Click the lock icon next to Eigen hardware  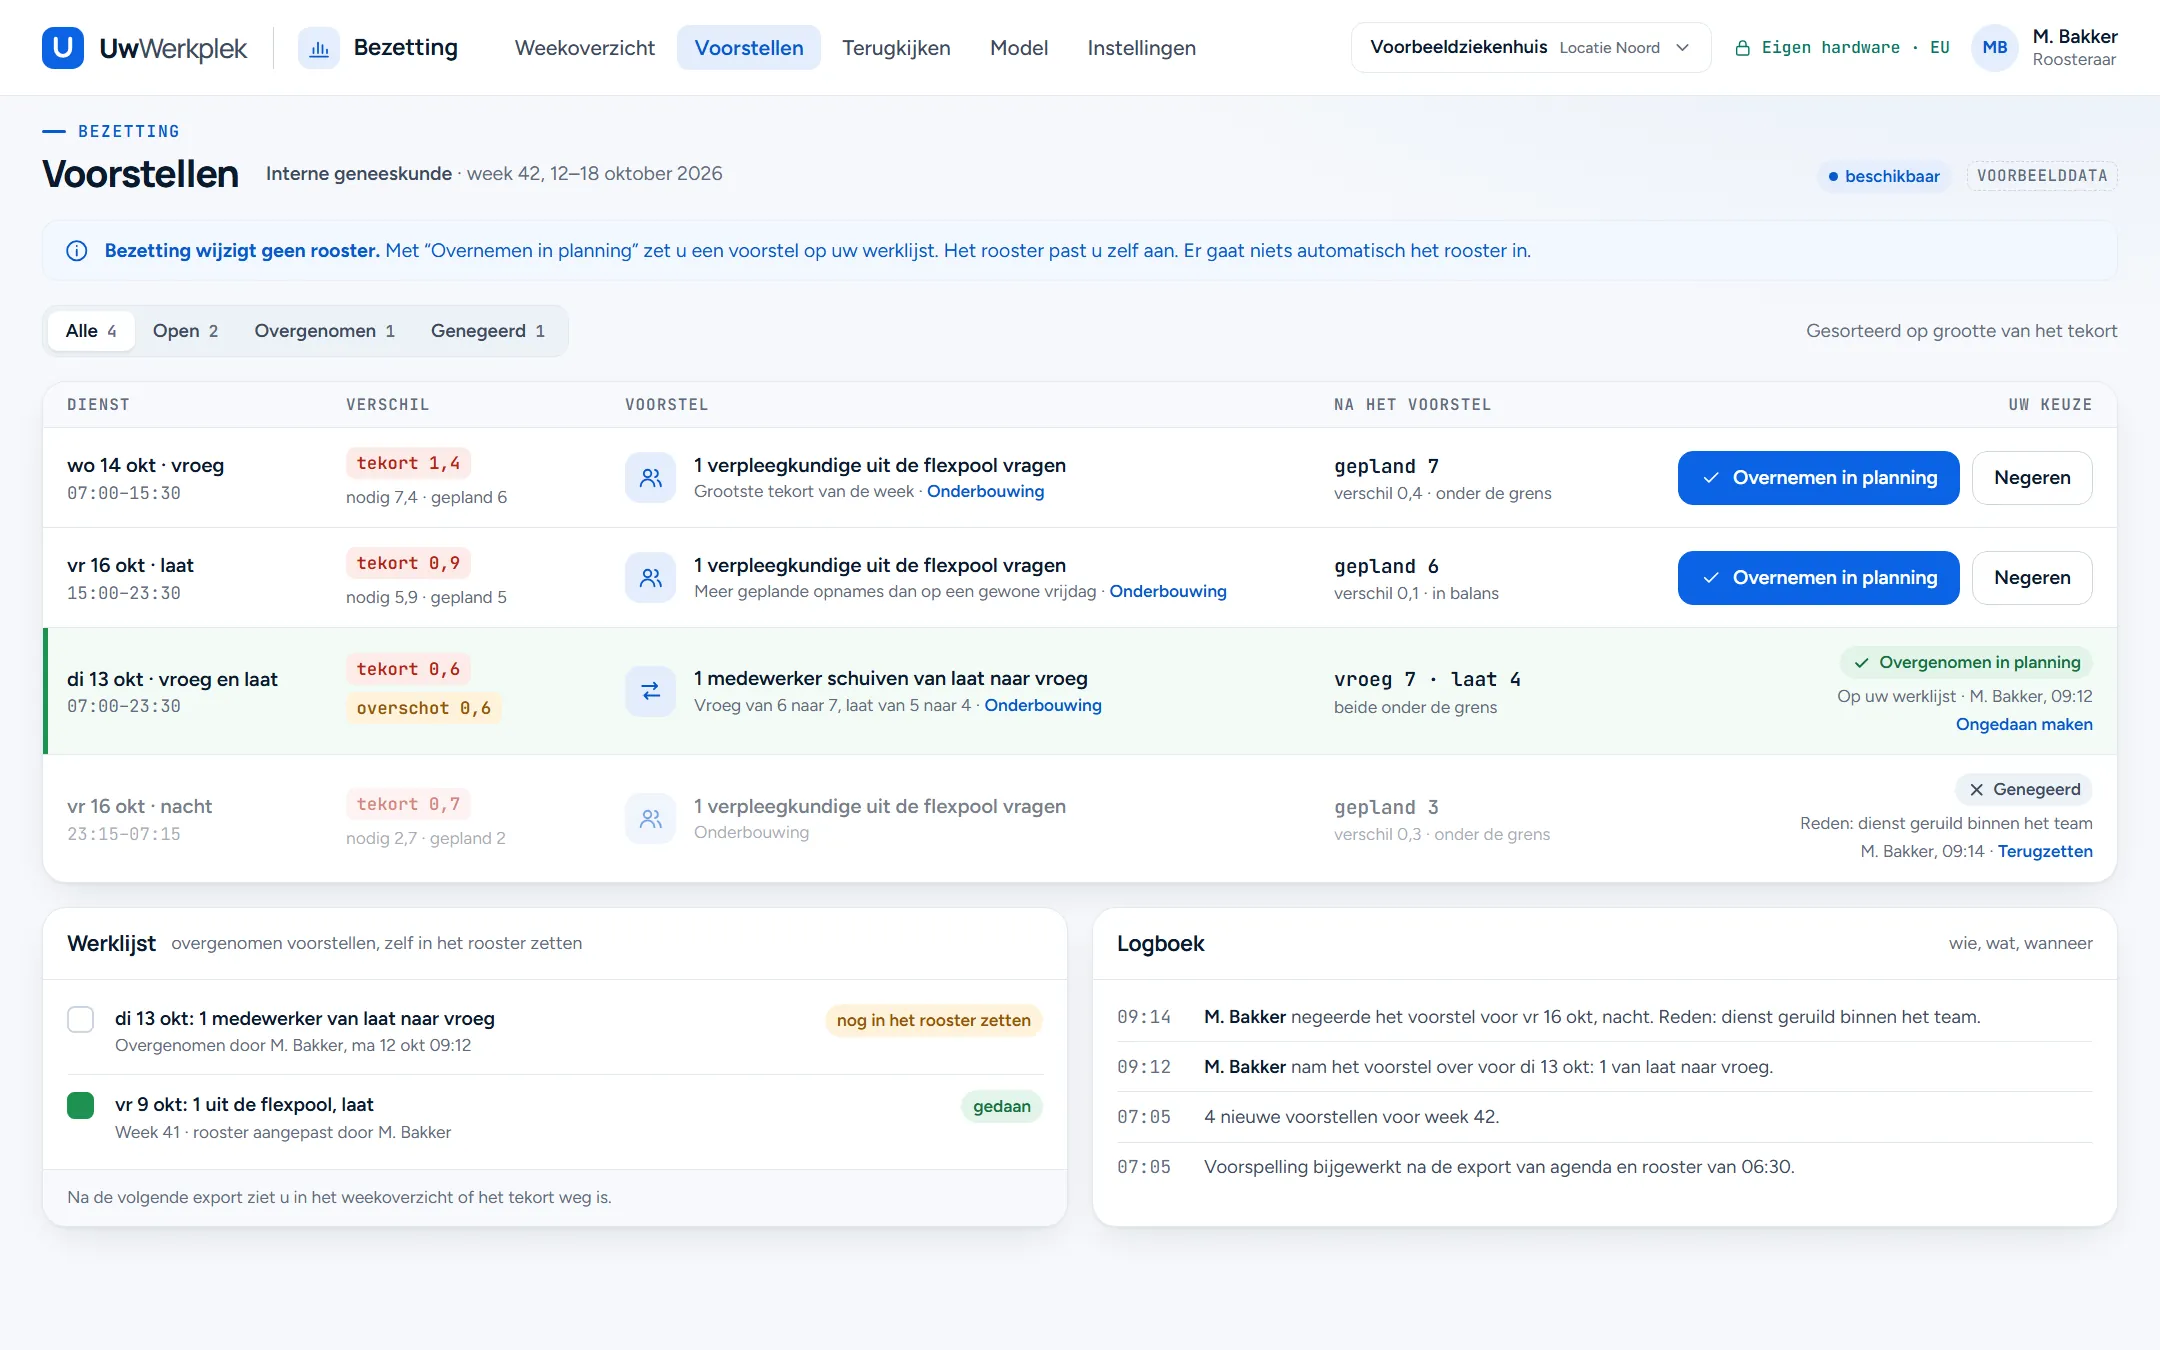(x=1743, y=48)
